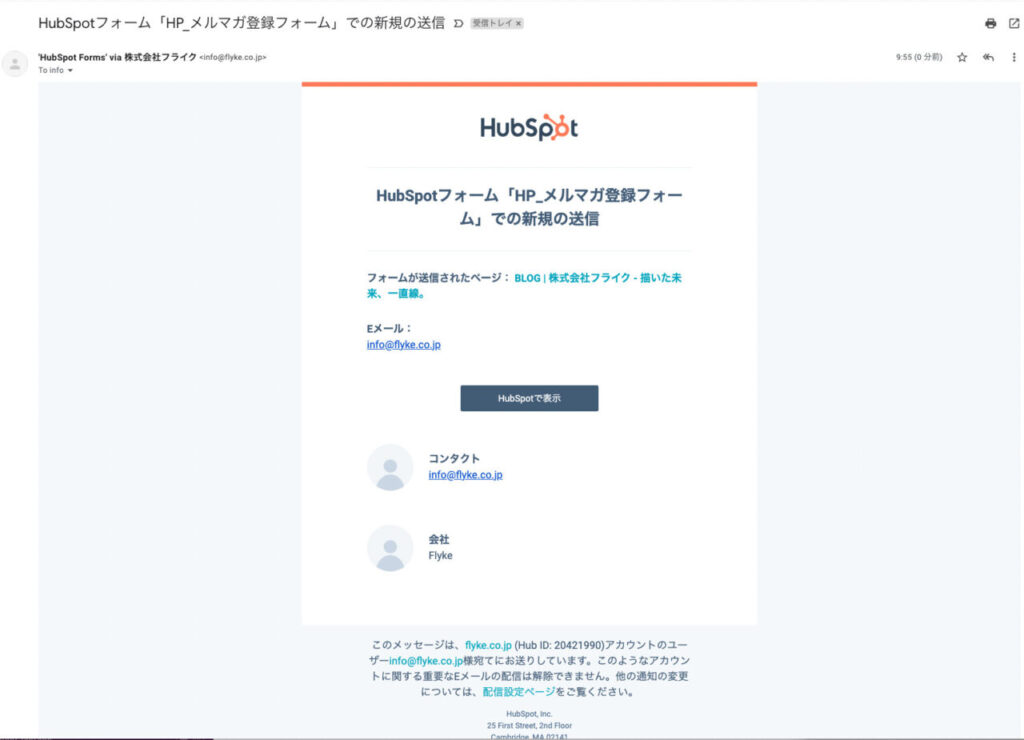Open the more options three-dot menu
Viewport: 1024px width, 740px height.
(1014, 57)
